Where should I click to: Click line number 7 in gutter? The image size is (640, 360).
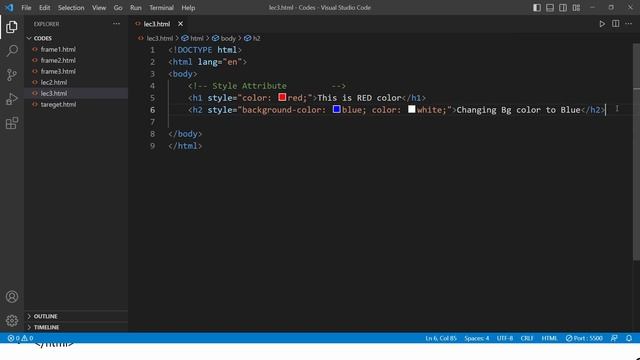152,122
